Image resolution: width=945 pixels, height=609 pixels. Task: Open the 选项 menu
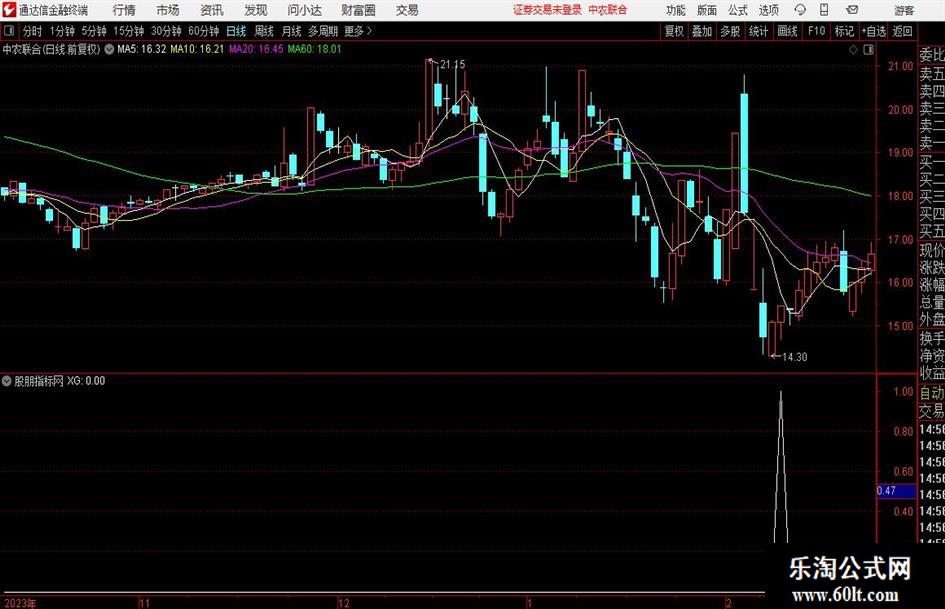768,10
